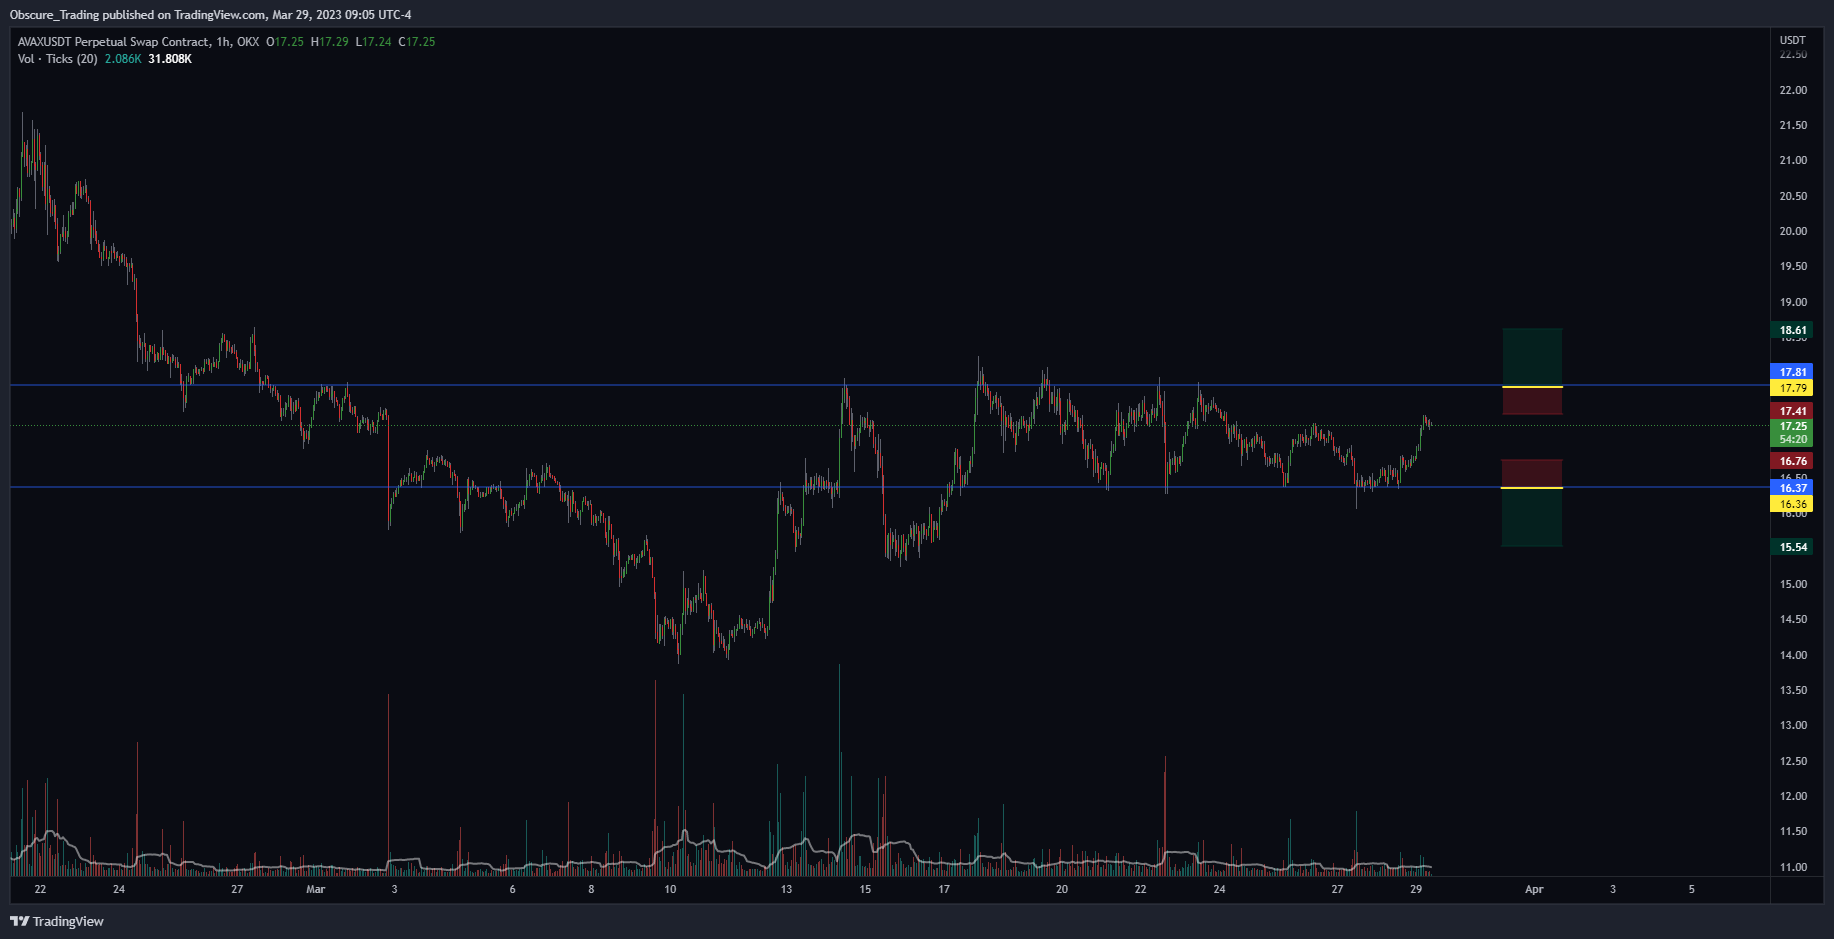This screenshot has width=1834, height=939.
Task: Click the green 17.25 current price label
Action: [x=1793, y=426]
